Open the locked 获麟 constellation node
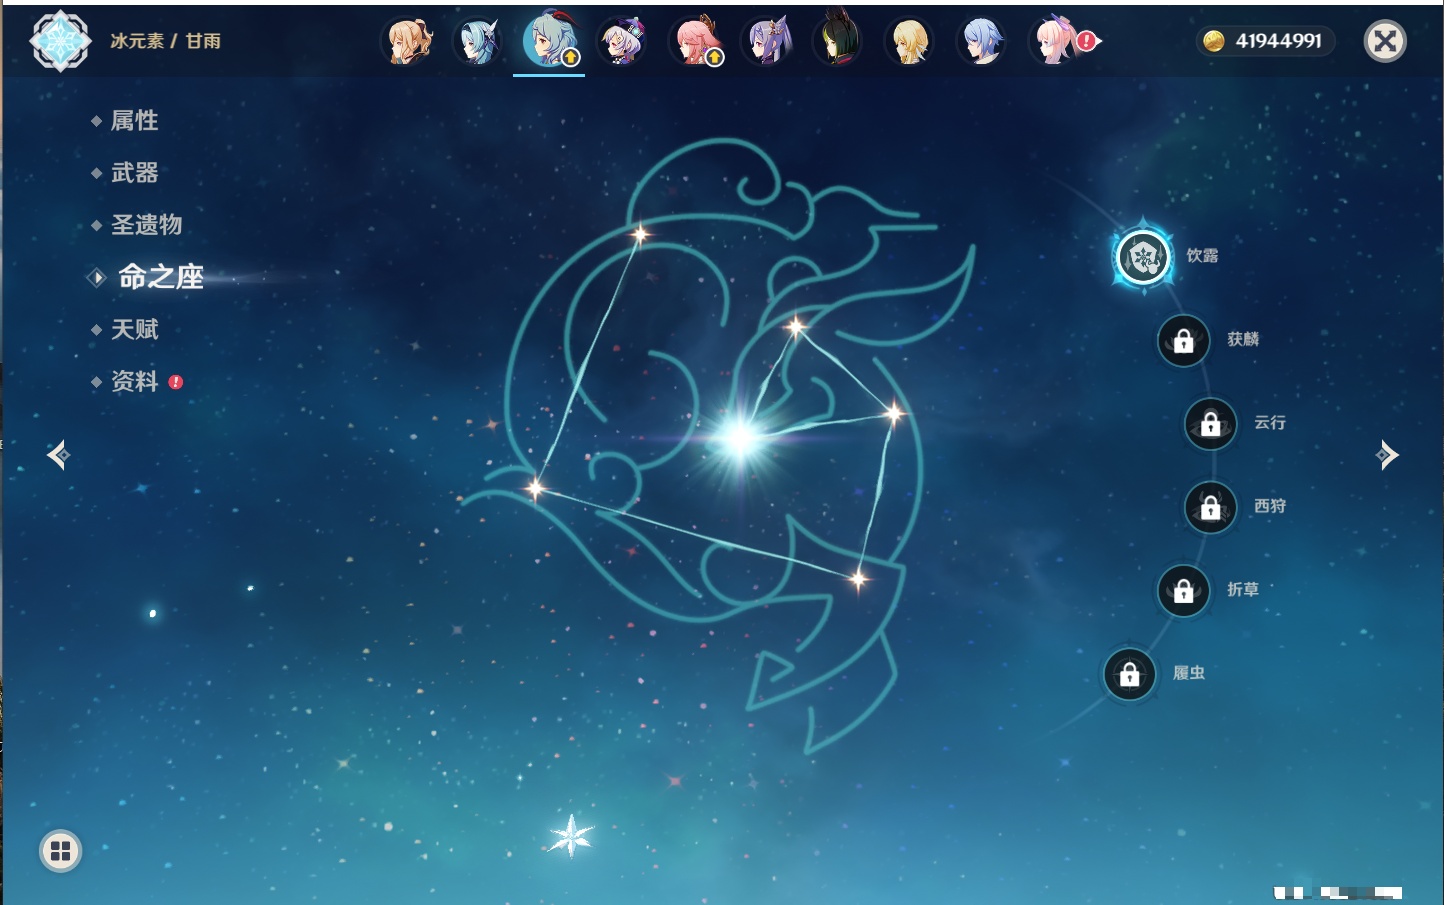Image resolution: width=1444 pixels, height=905 pixels. pyautogui.click(x=1184, y=341)
